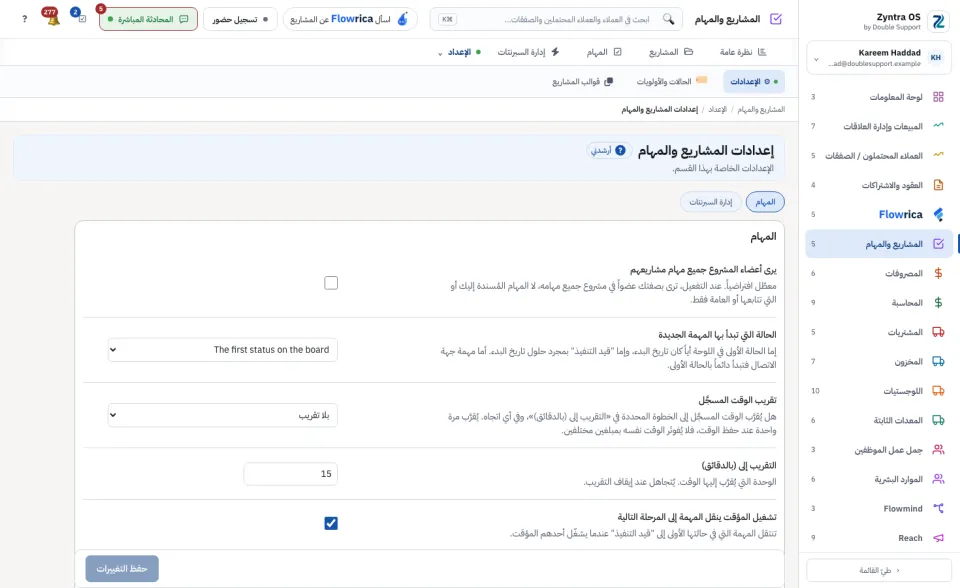Uncheck تشغيل المؤقت ينقل المهمة checkbox
The image size is (960, 588).
coord(331,523)
